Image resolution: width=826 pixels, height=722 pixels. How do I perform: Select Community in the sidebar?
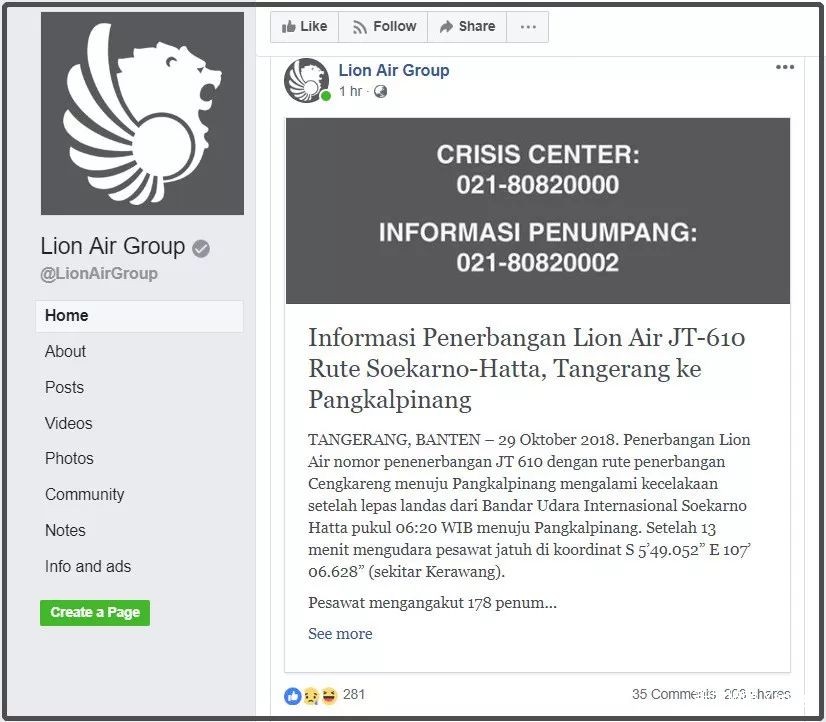84,494
